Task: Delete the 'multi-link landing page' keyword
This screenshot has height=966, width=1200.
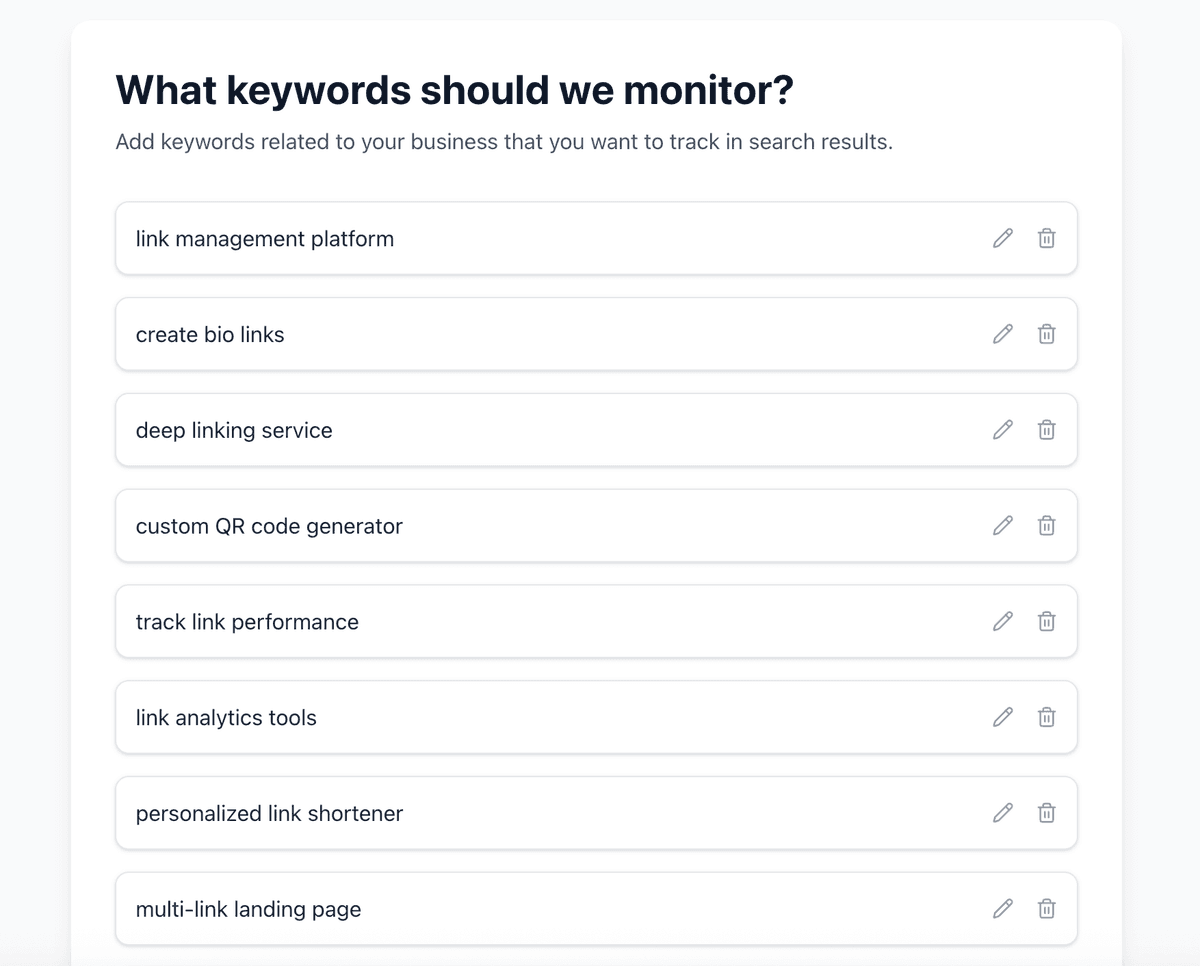Action: pos(1046,909)
